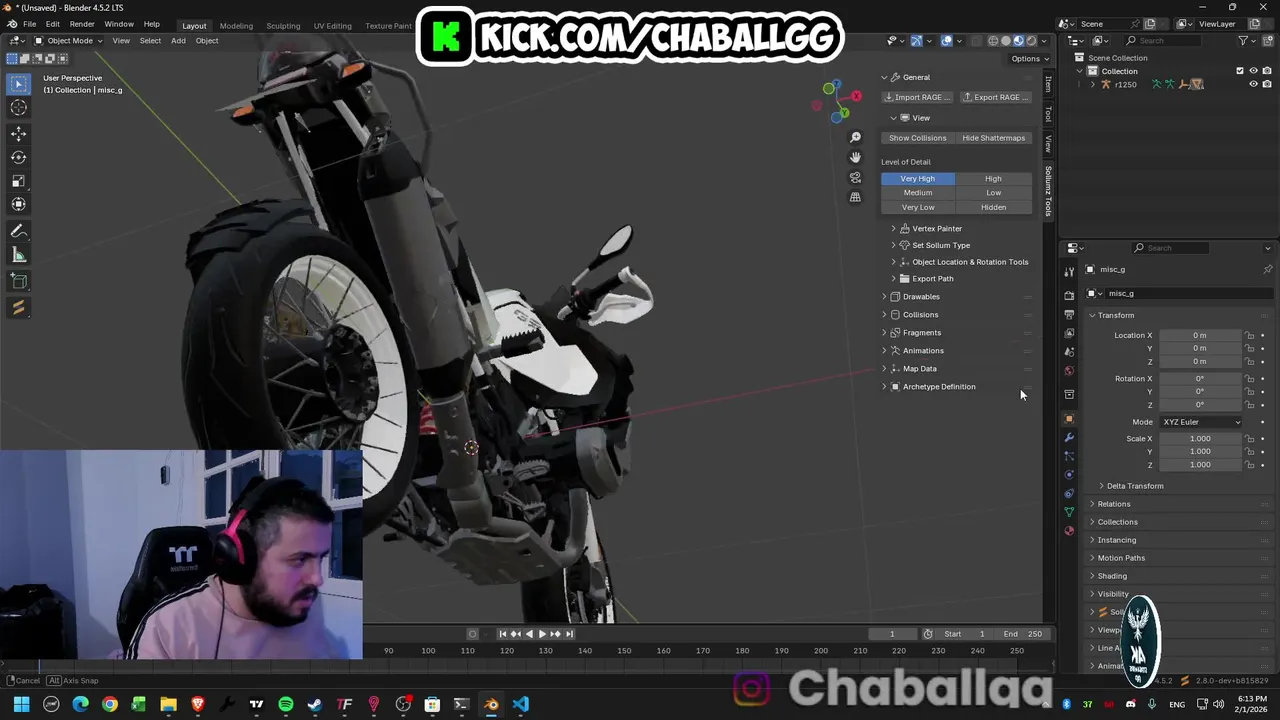This screenshot has height=720, width=1280.
Task: Open the Modifiers wrench properties tab
Action: [1069, 438]
